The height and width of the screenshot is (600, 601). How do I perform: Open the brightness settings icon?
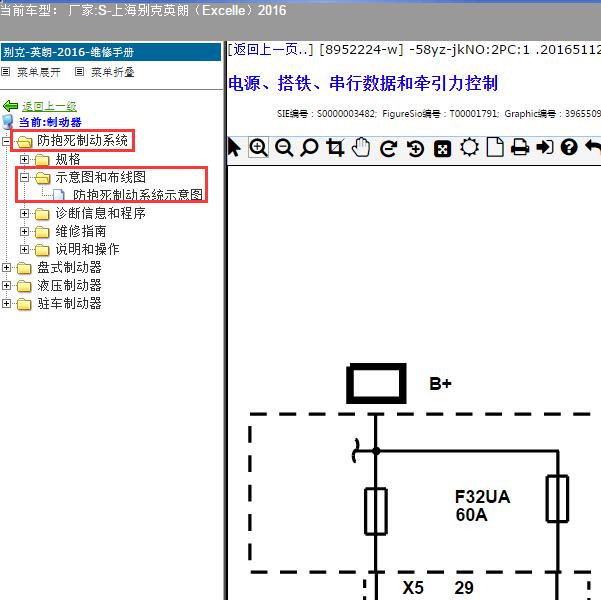click(x=469, y=148)
